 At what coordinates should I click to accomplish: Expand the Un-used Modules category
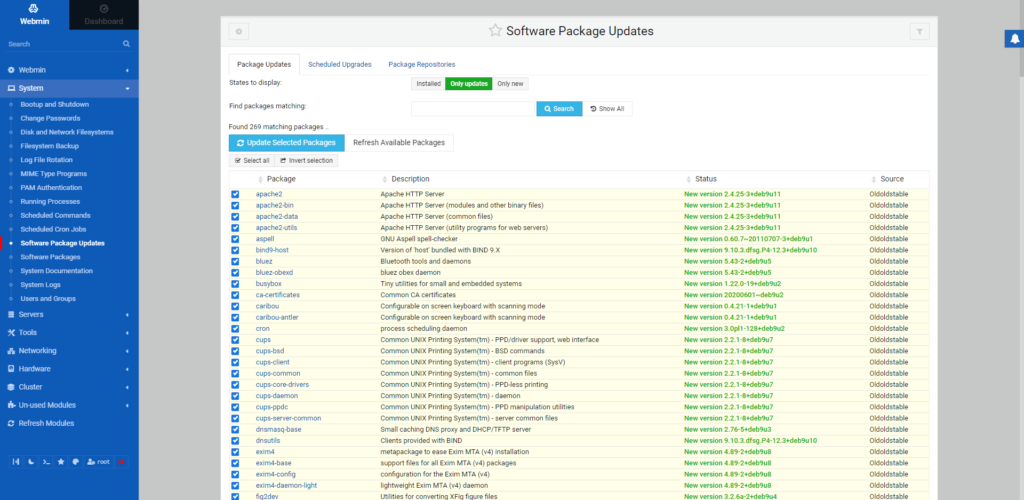click(69, 405)
